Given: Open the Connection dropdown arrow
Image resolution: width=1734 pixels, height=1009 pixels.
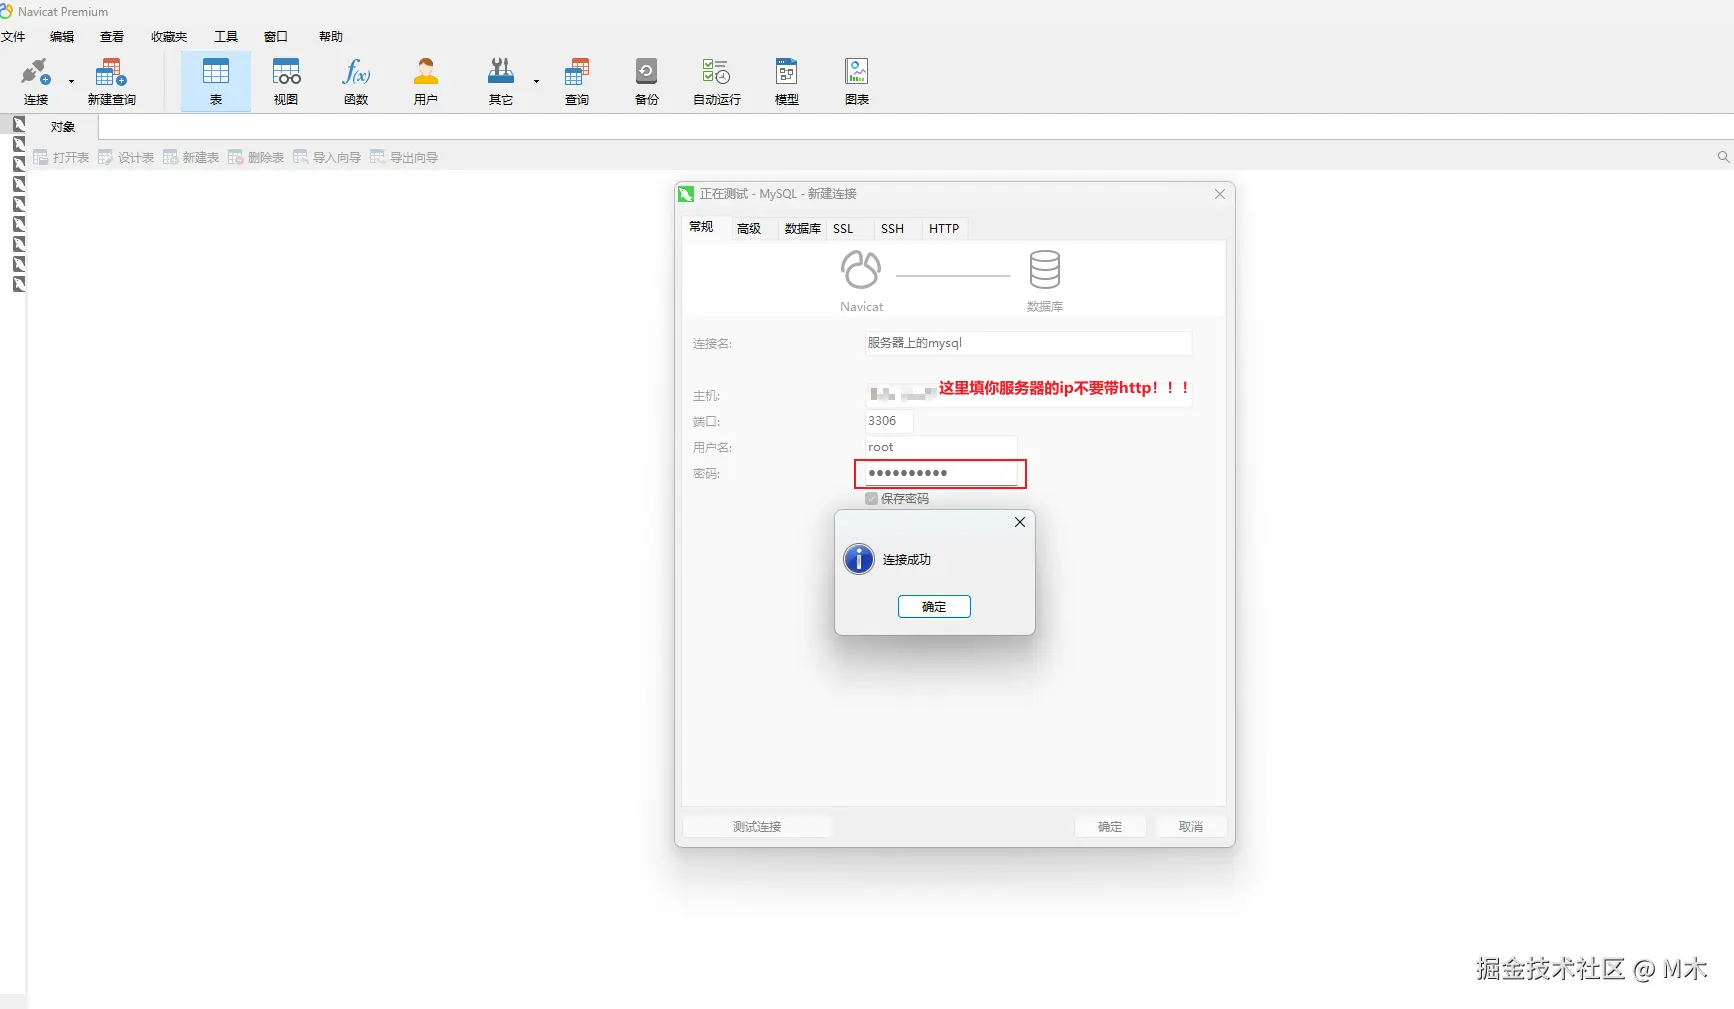Looking at the screenshot, I should [71, 82].
